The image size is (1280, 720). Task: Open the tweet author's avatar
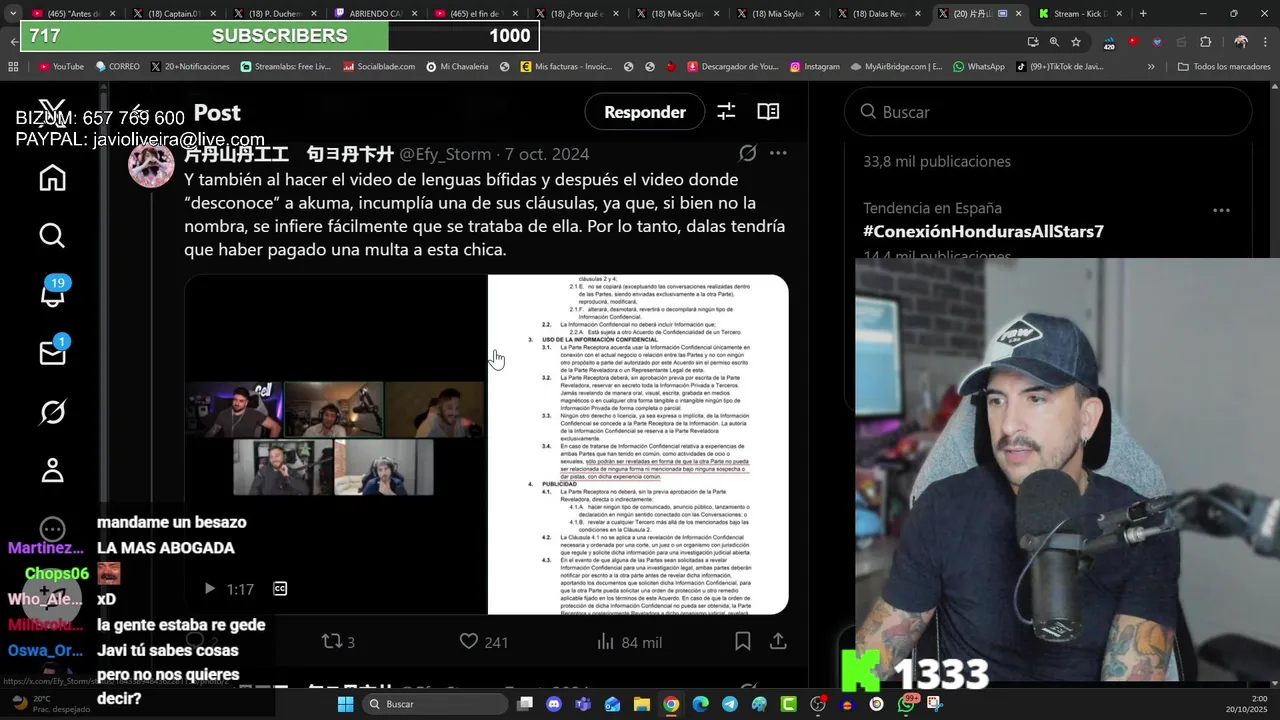click(151, 164)
